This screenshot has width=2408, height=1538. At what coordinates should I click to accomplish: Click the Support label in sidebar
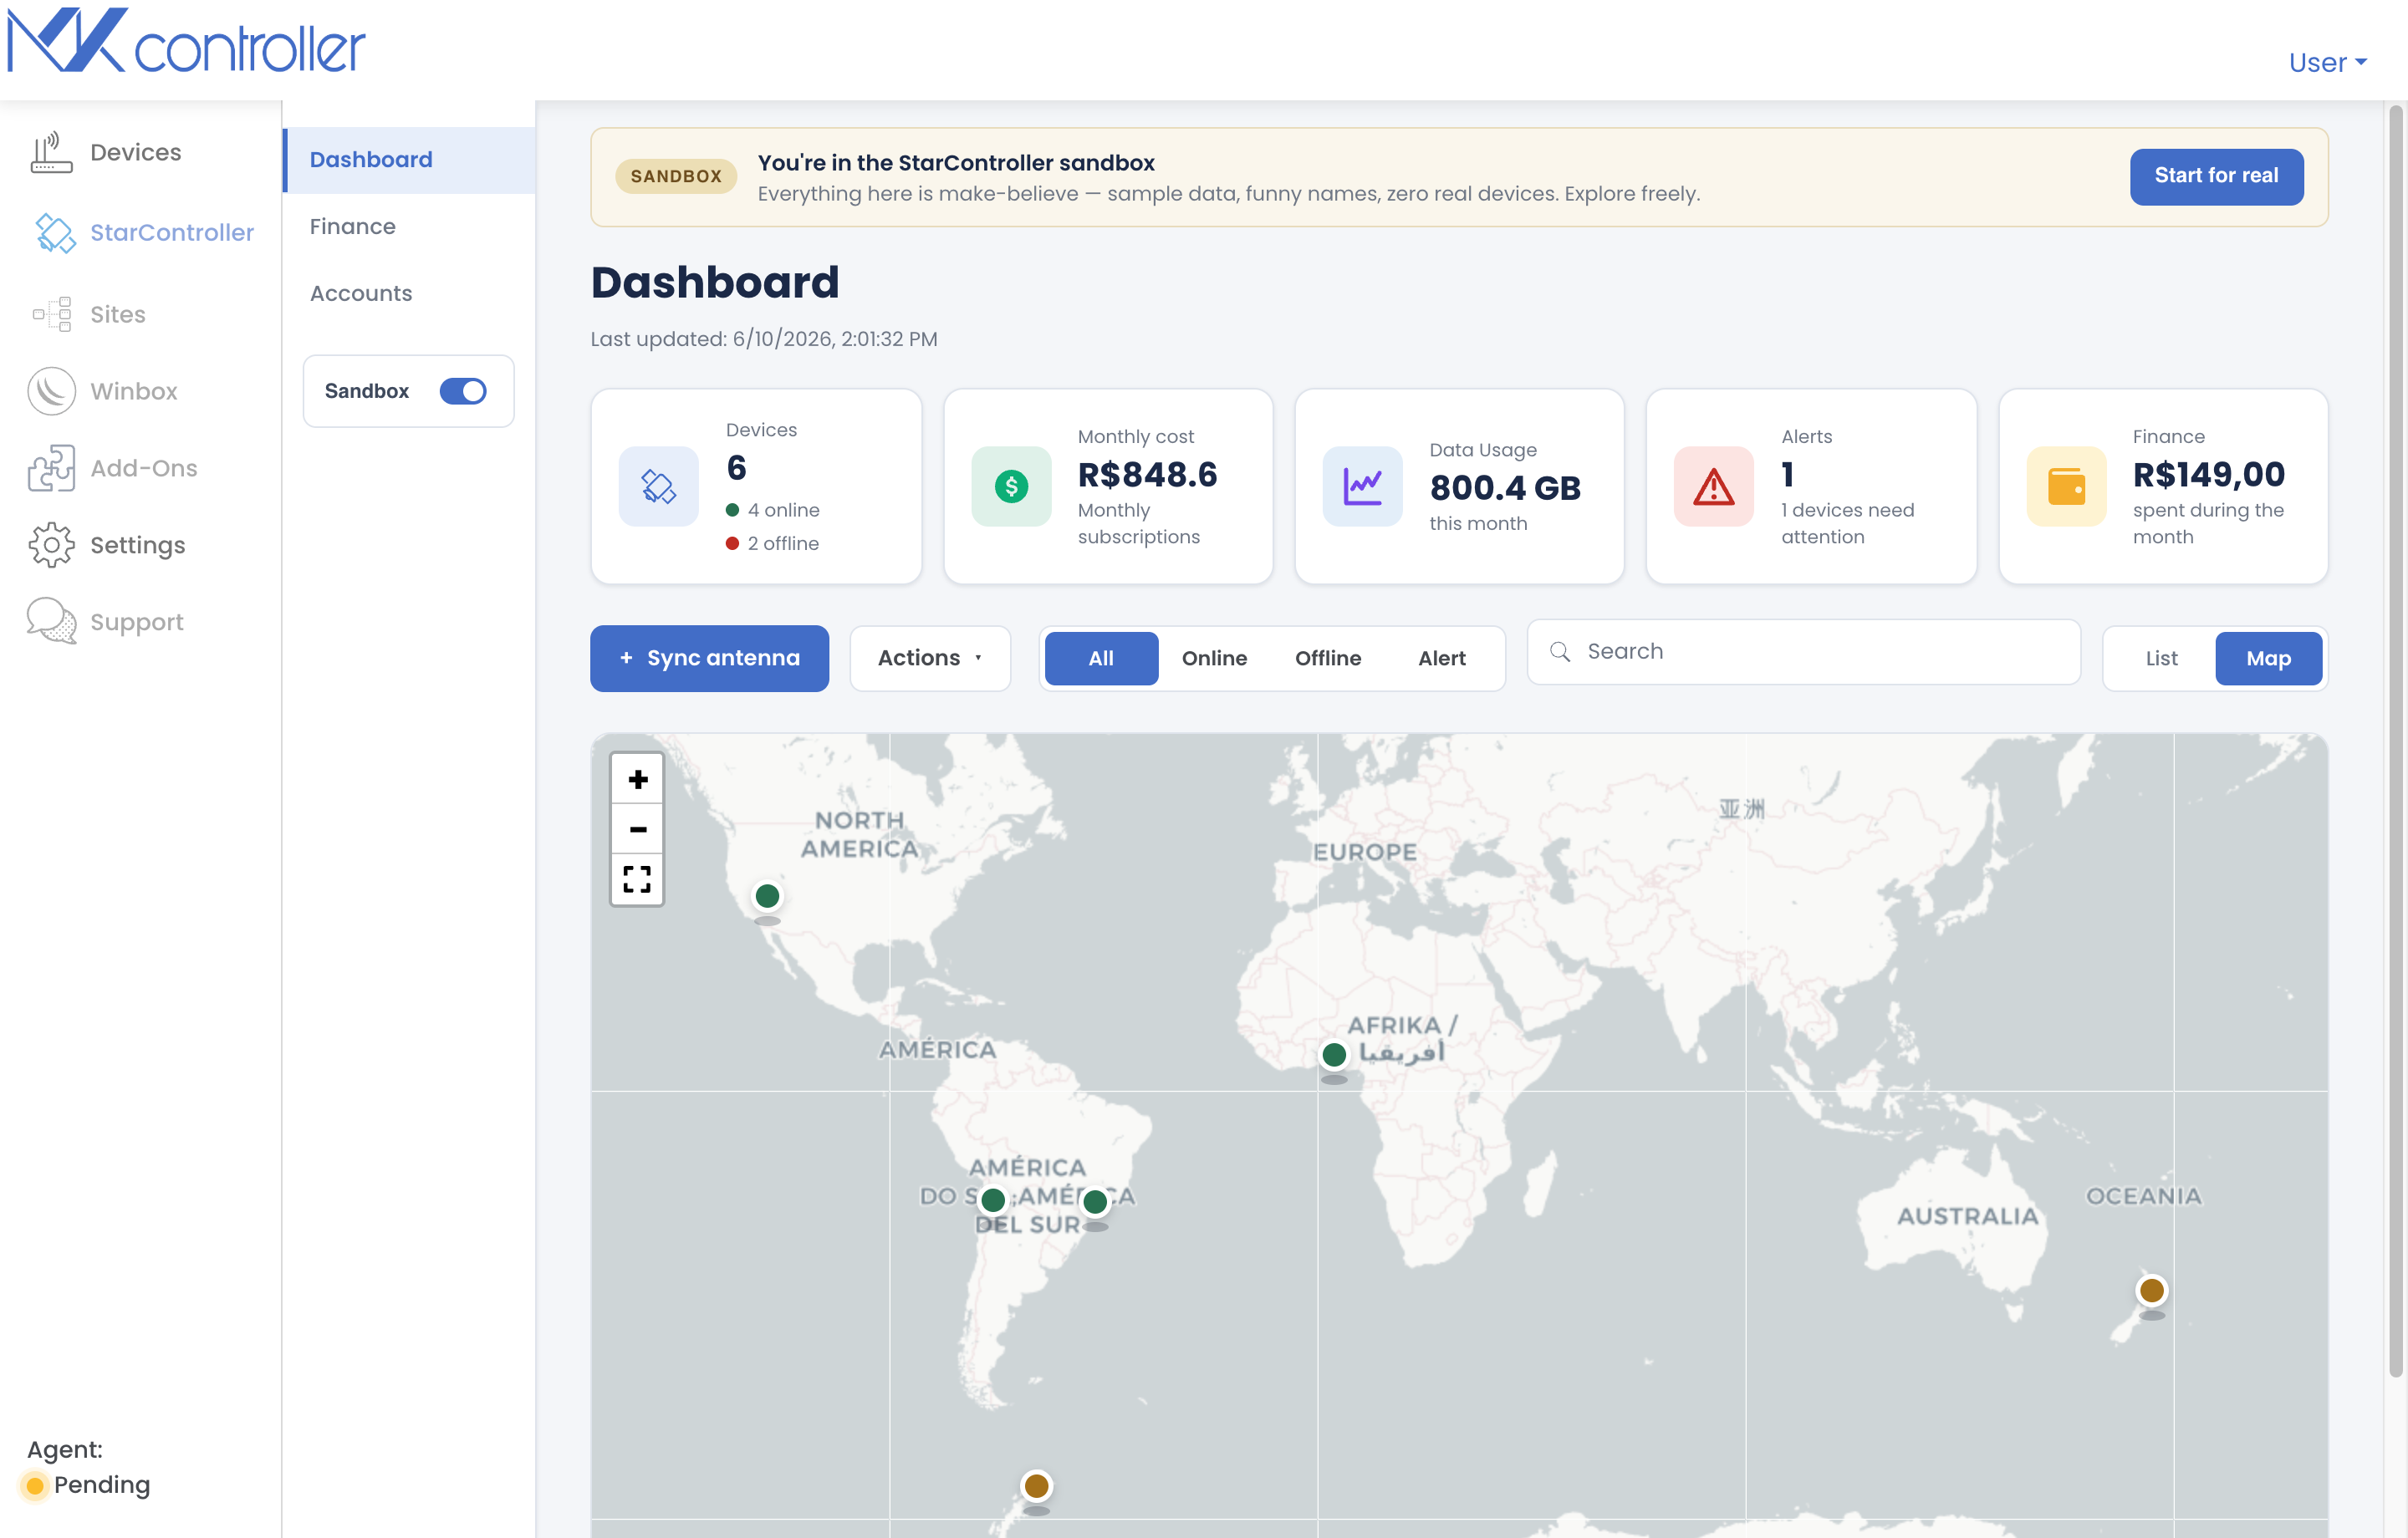pos(137,622)
